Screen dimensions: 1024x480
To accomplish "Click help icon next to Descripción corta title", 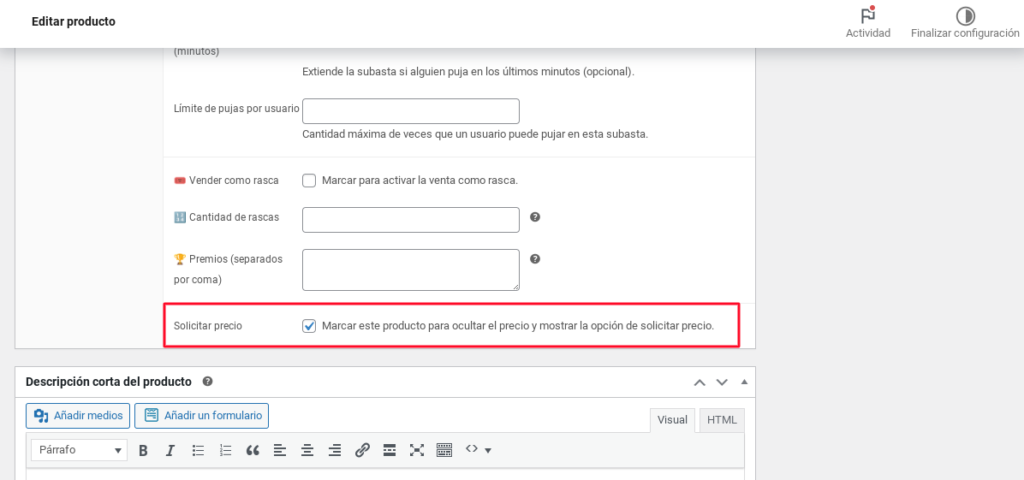I will [208, 381].
